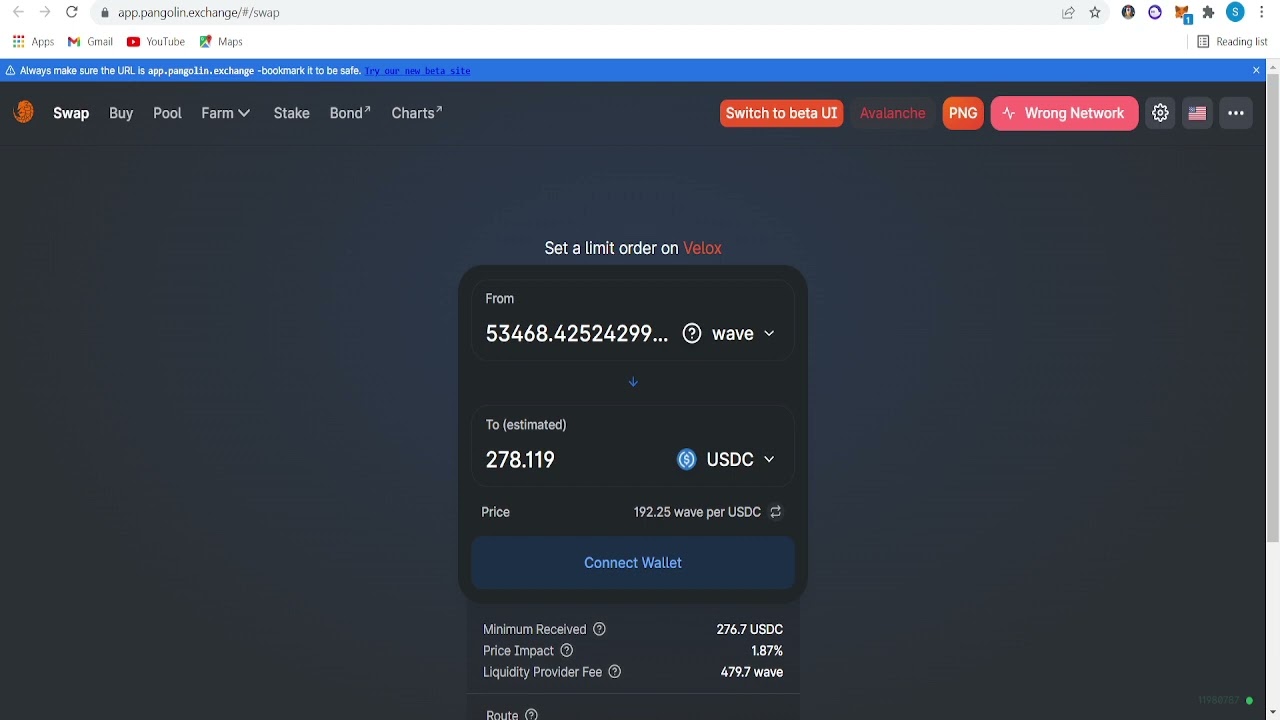Viewport: 1280px width, 720px height.
Task: Click the US flag language icon
Action: coord(1197,113)
